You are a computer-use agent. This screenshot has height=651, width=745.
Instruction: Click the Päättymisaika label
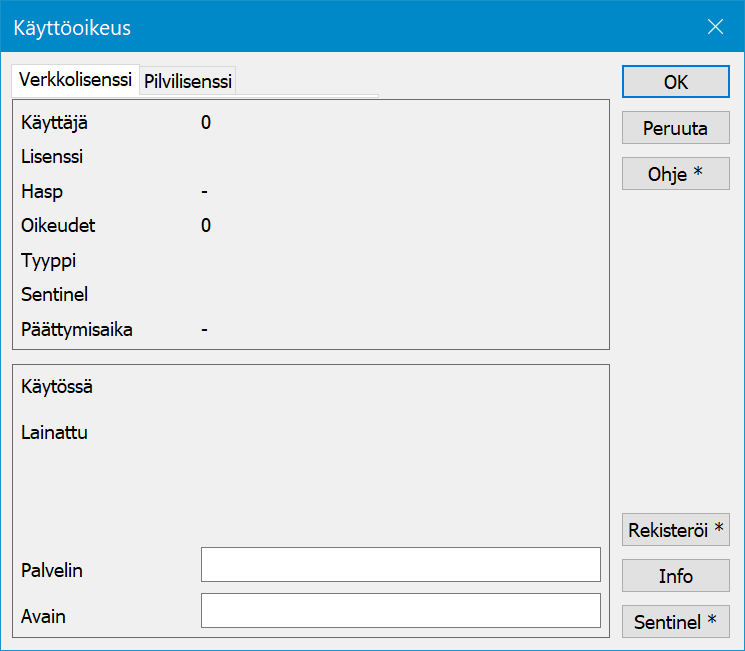pyautogui.click(x=77, y=329)
